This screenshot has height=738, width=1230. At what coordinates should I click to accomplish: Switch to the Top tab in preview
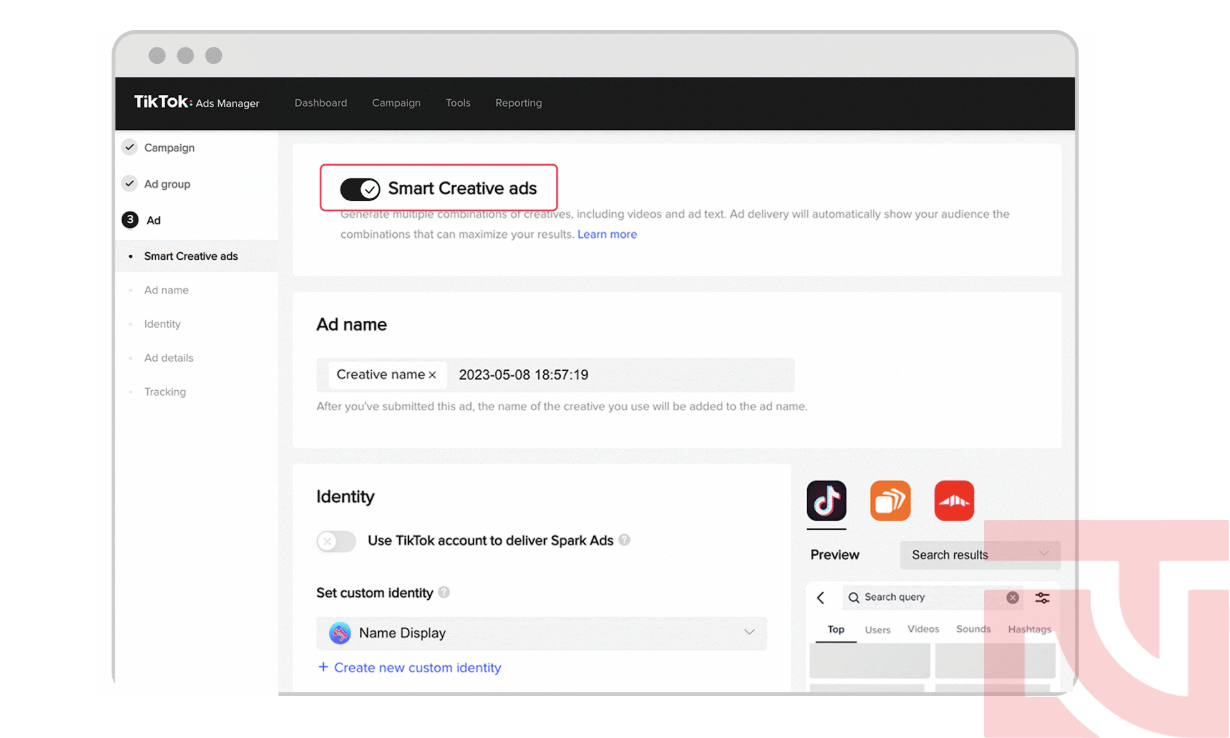[836, 629]
